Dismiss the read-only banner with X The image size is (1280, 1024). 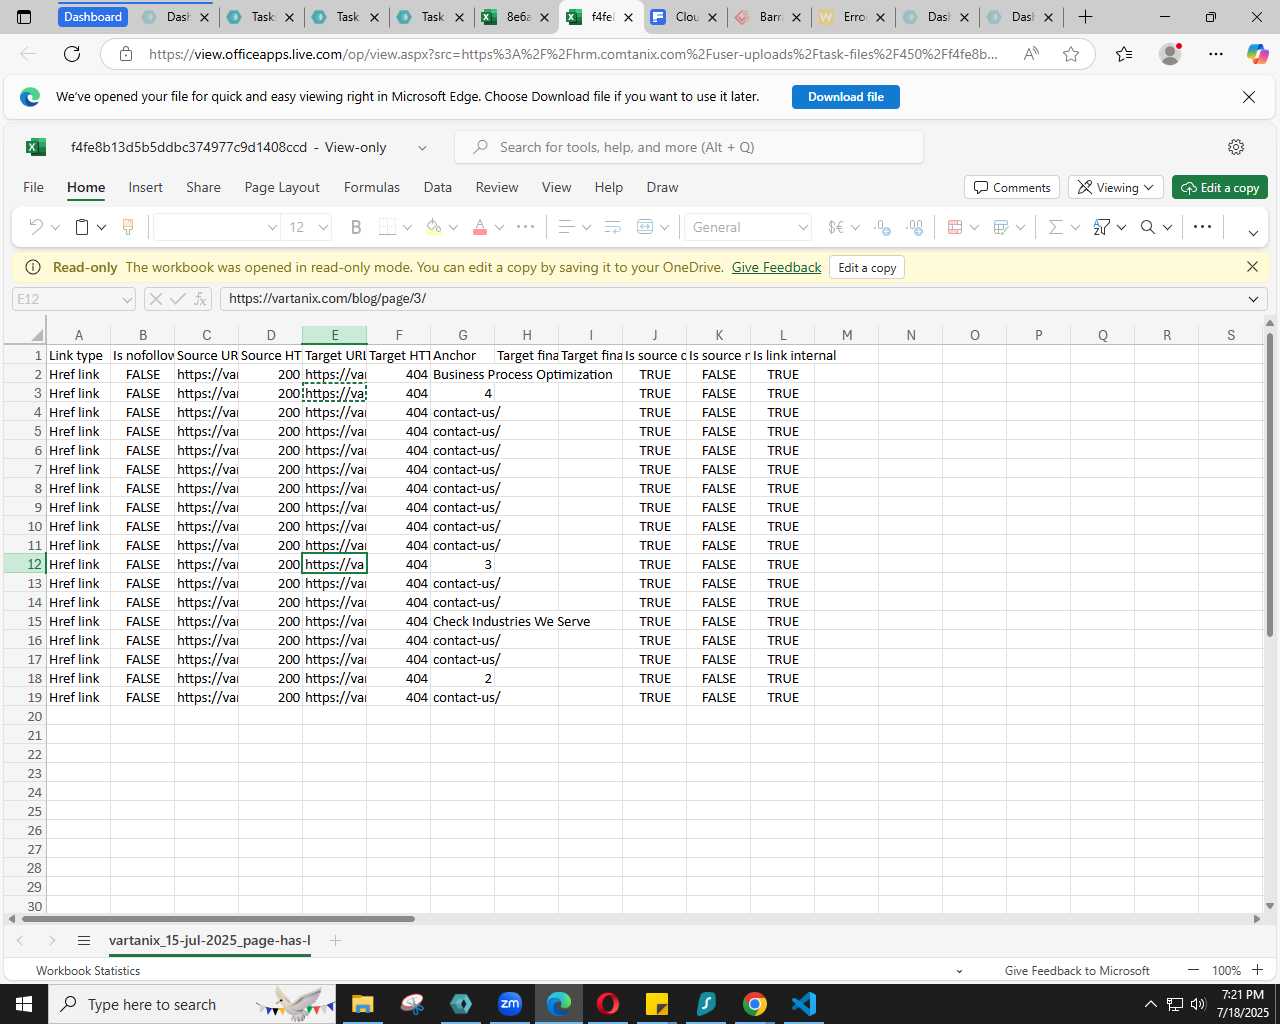pyautogui.click(x=1252, y=267)
